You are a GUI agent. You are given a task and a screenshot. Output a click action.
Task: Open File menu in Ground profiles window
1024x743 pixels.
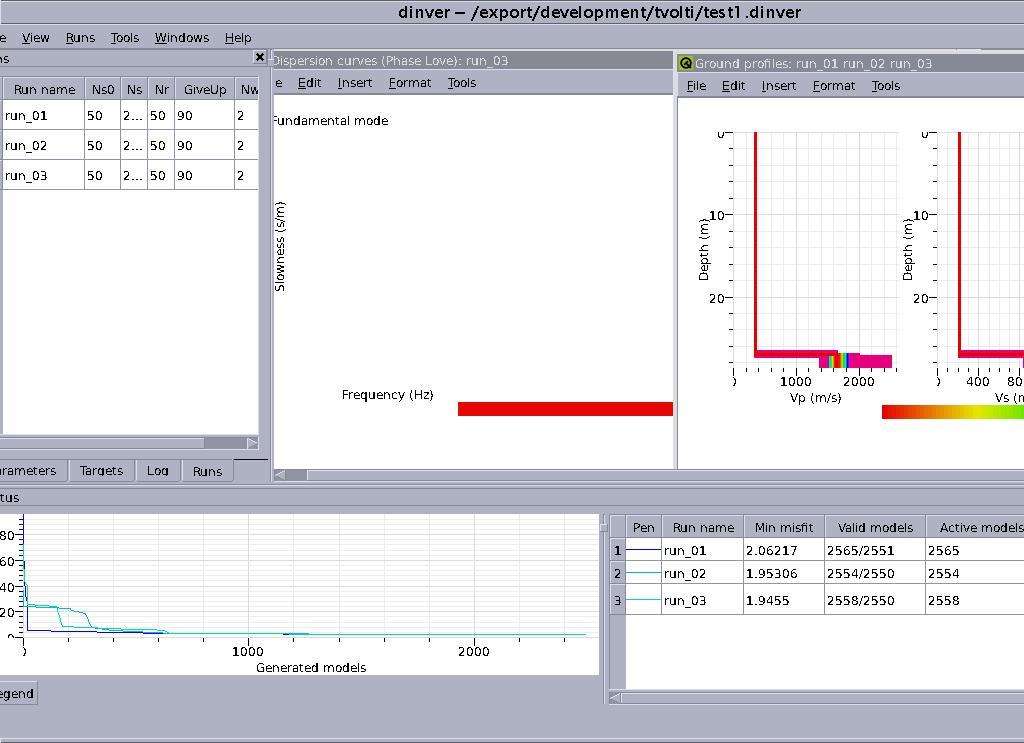[x=696, y=86]
